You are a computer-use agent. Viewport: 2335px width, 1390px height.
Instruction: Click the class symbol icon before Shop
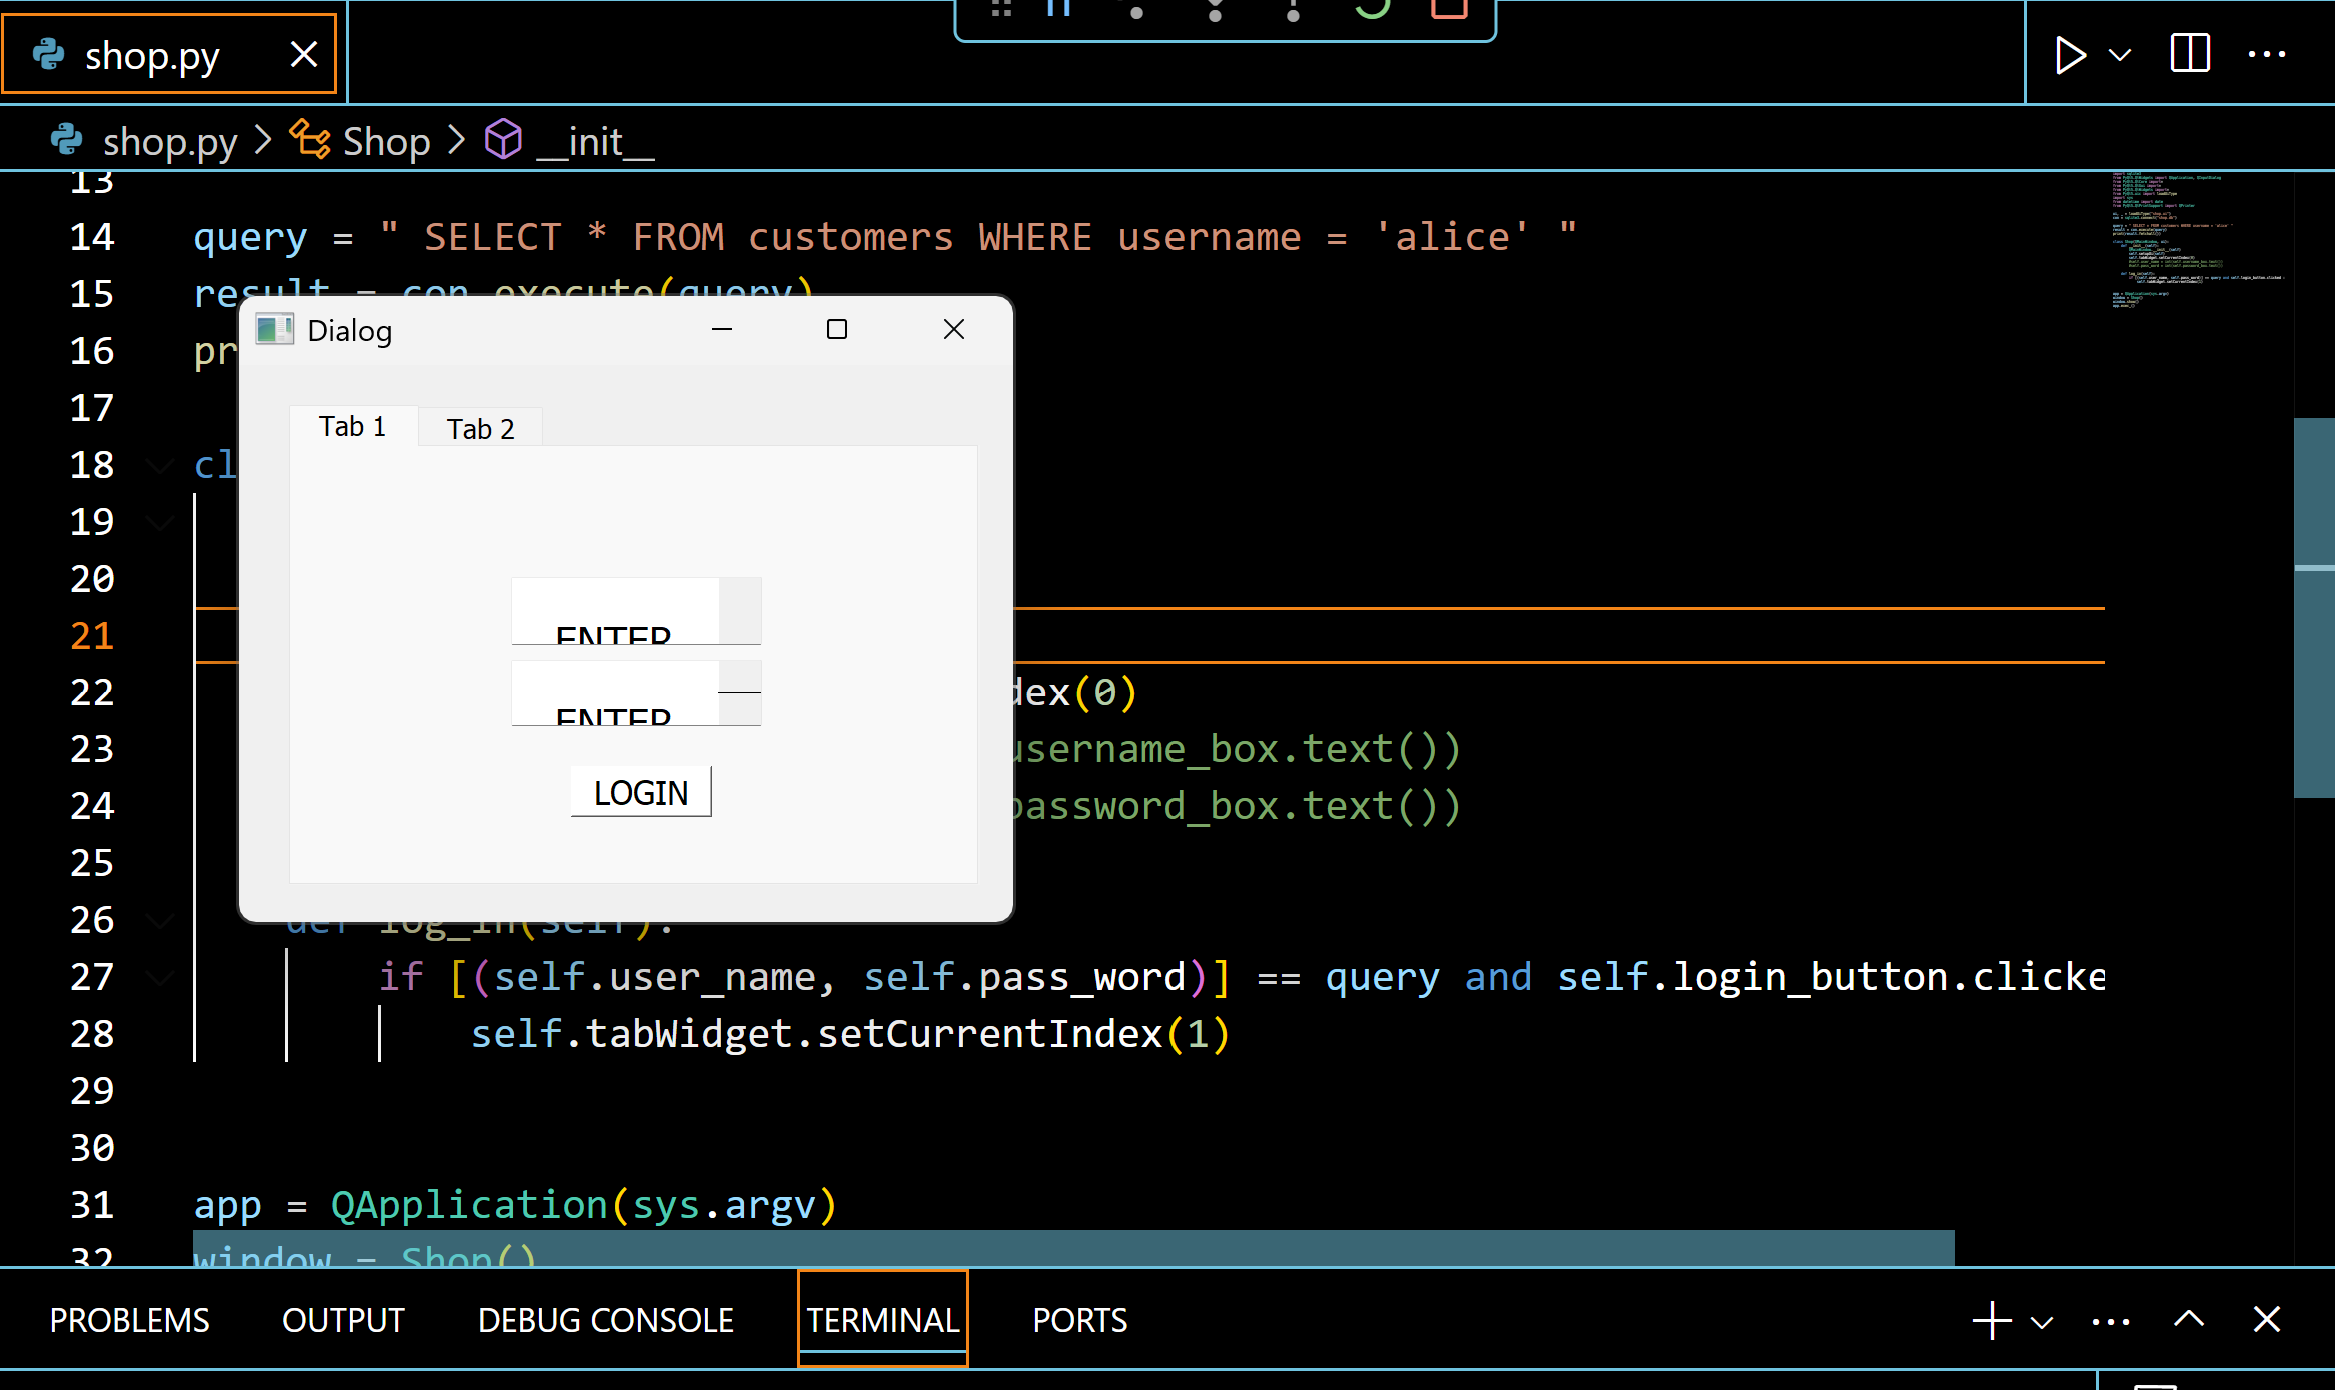[x=310, y=139]
